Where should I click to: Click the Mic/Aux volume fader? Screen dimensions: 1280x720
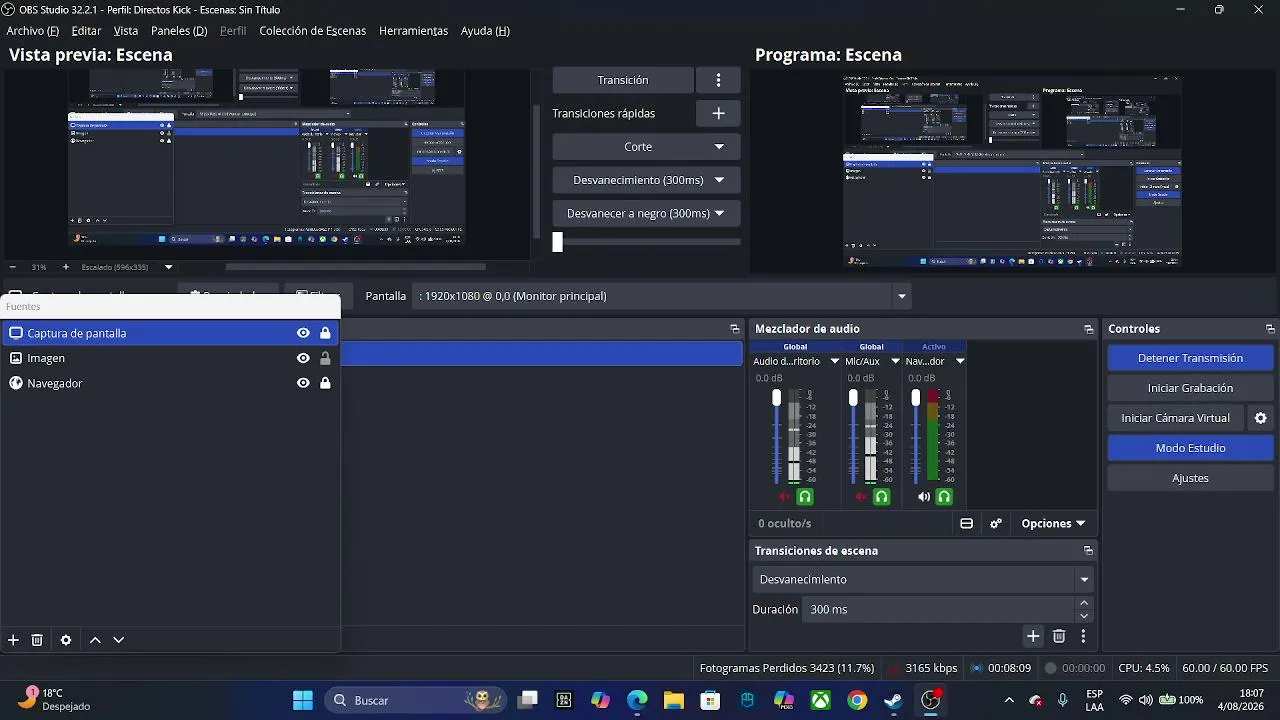click(x=853, y=398)
